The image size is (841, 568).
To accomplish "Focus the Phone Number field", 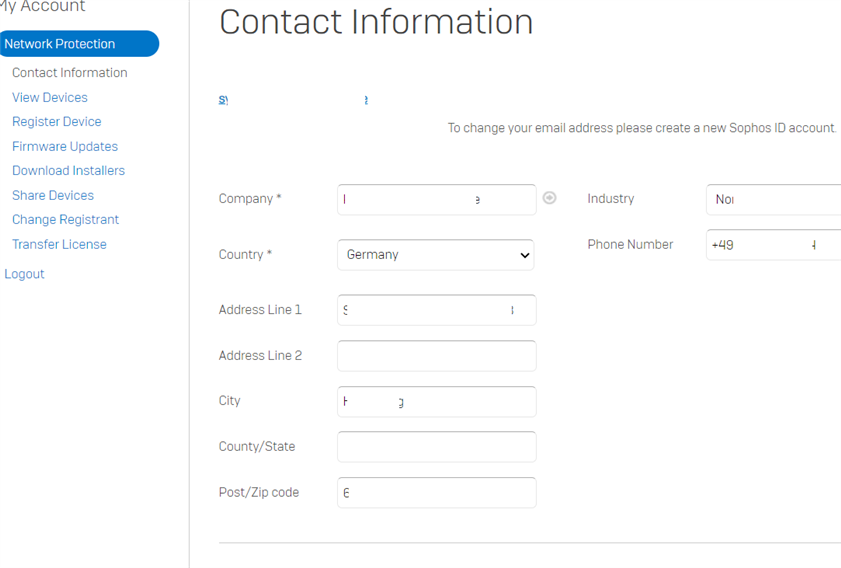I will pos(773,245).
